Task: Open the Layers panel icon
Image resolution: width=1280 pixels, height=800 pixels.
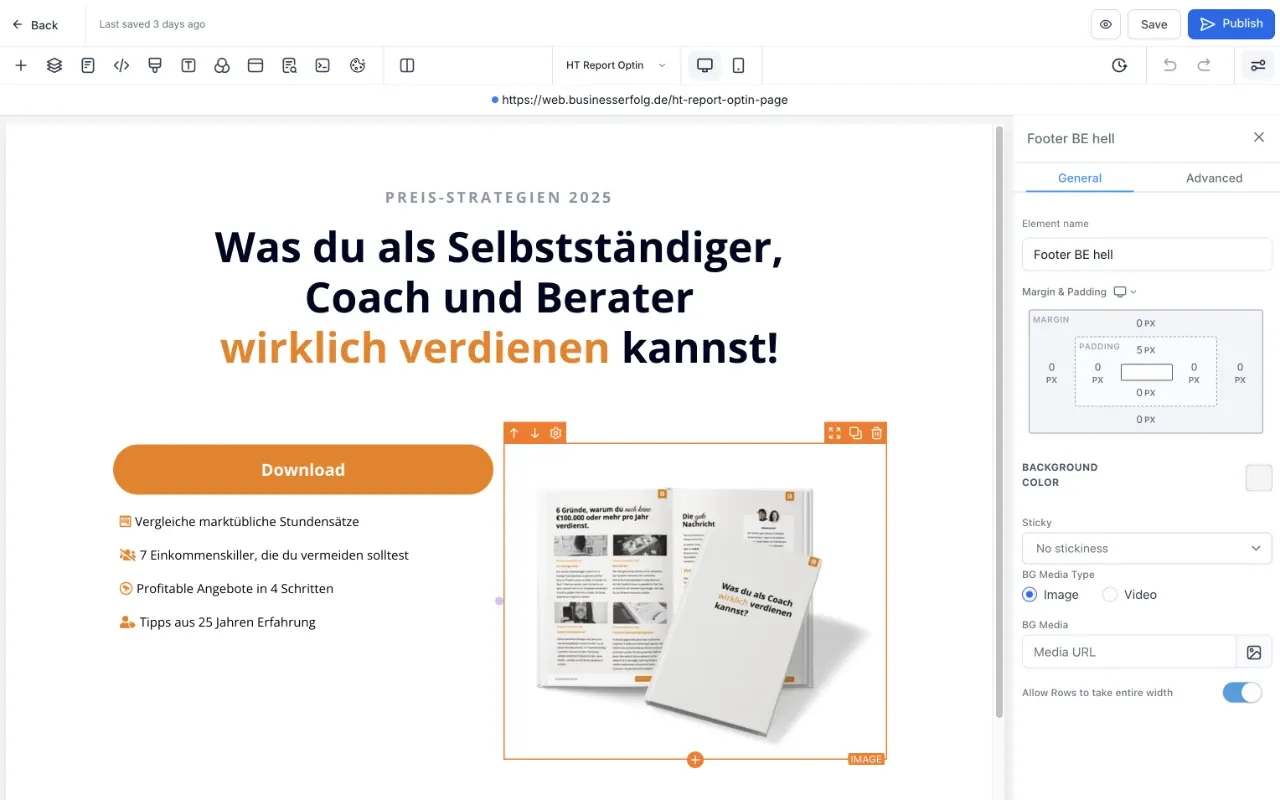Action: coord(54,65)
